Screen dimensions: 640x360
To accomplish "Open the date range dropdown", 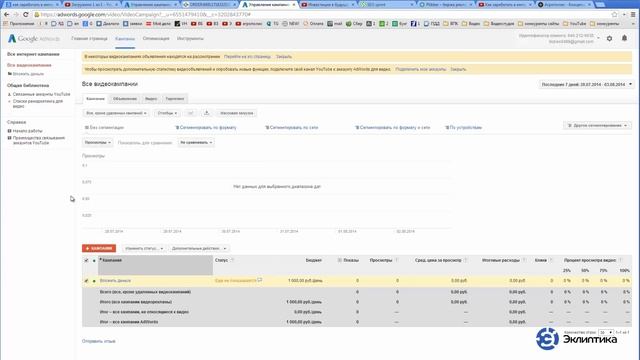I will 586,84.
